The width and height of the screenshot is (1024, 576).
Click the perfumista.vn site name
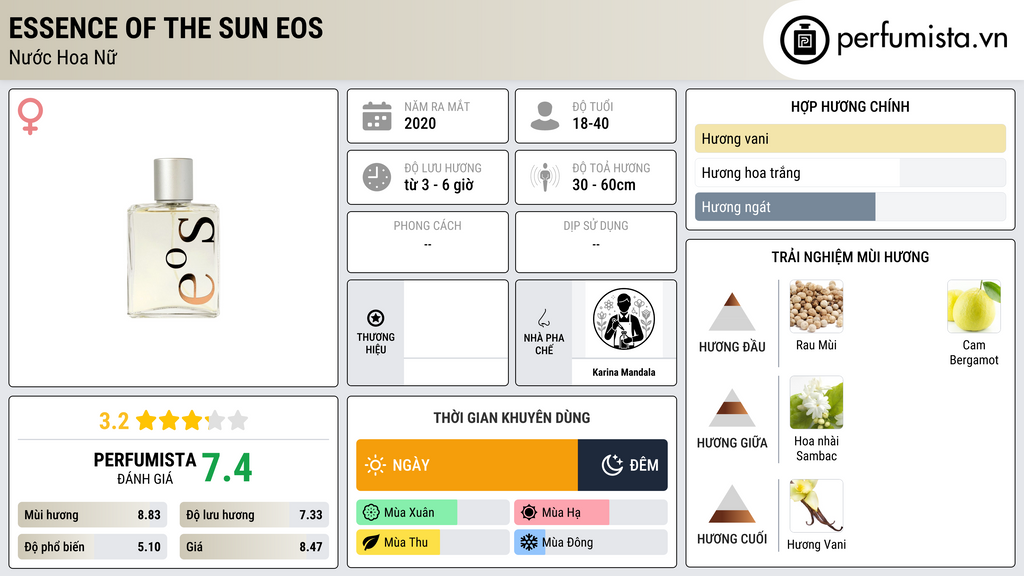(922, 38)
